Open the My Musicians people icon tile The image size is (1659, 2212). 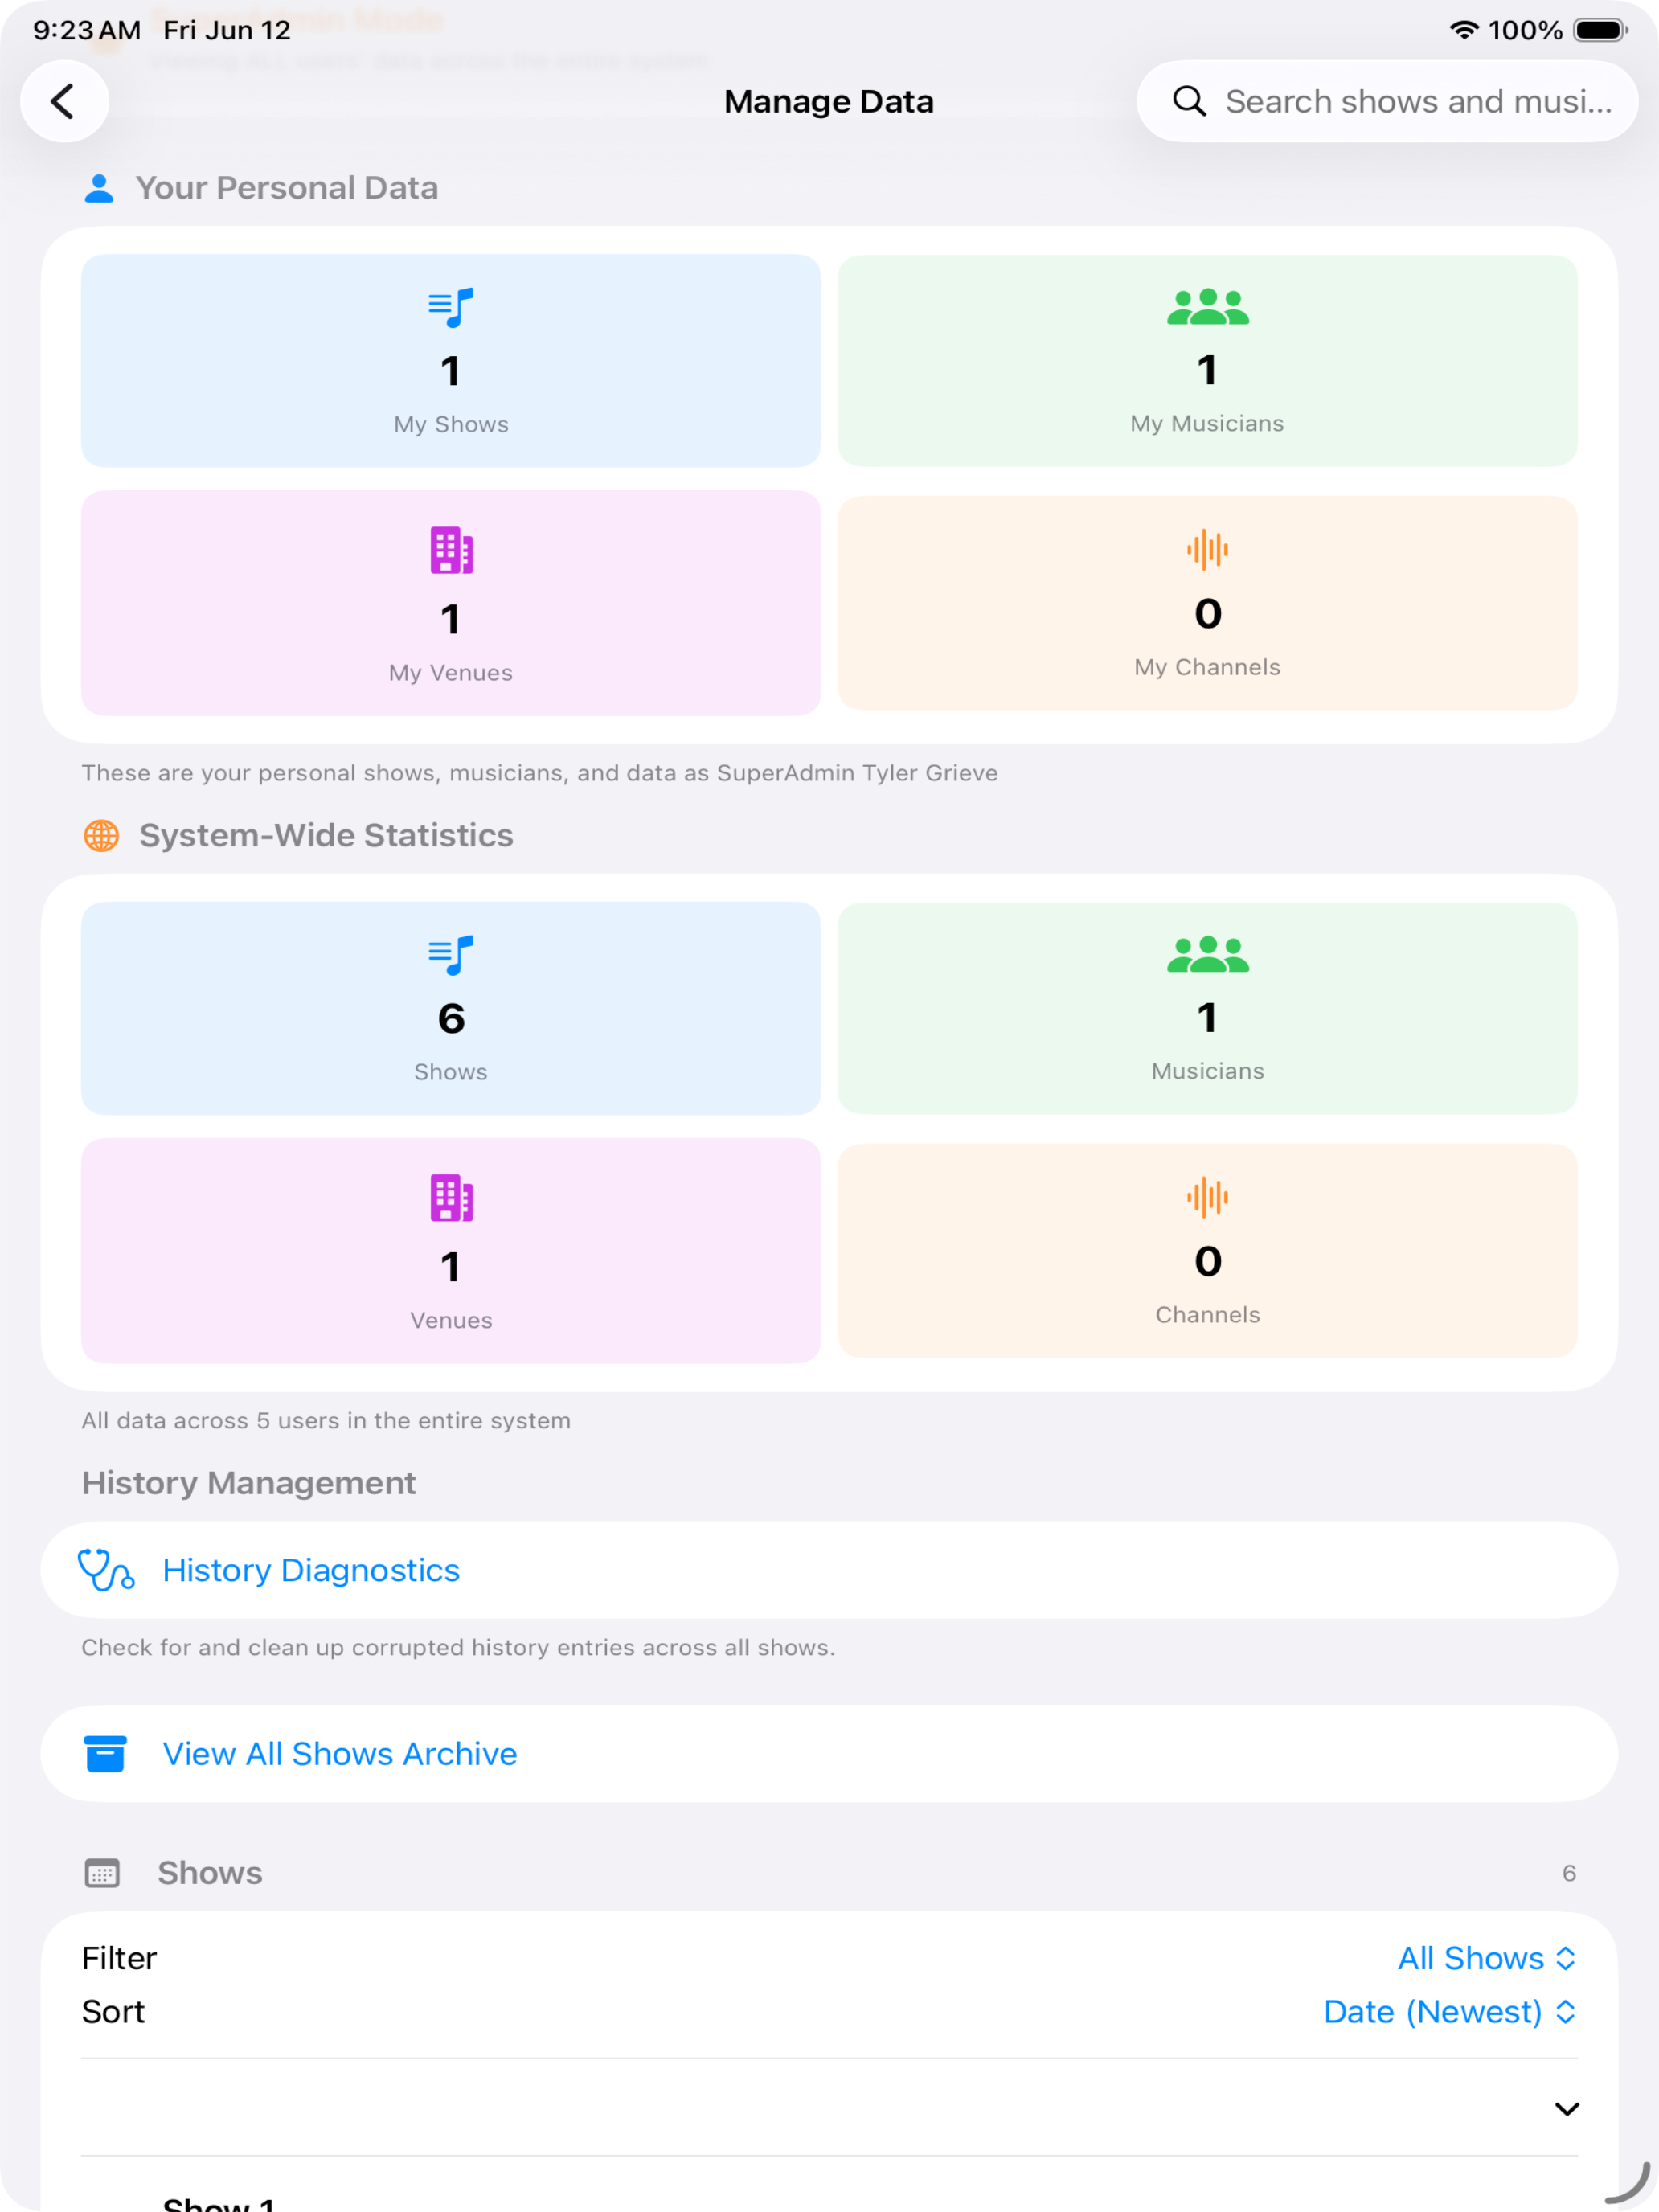(1207, 361)
